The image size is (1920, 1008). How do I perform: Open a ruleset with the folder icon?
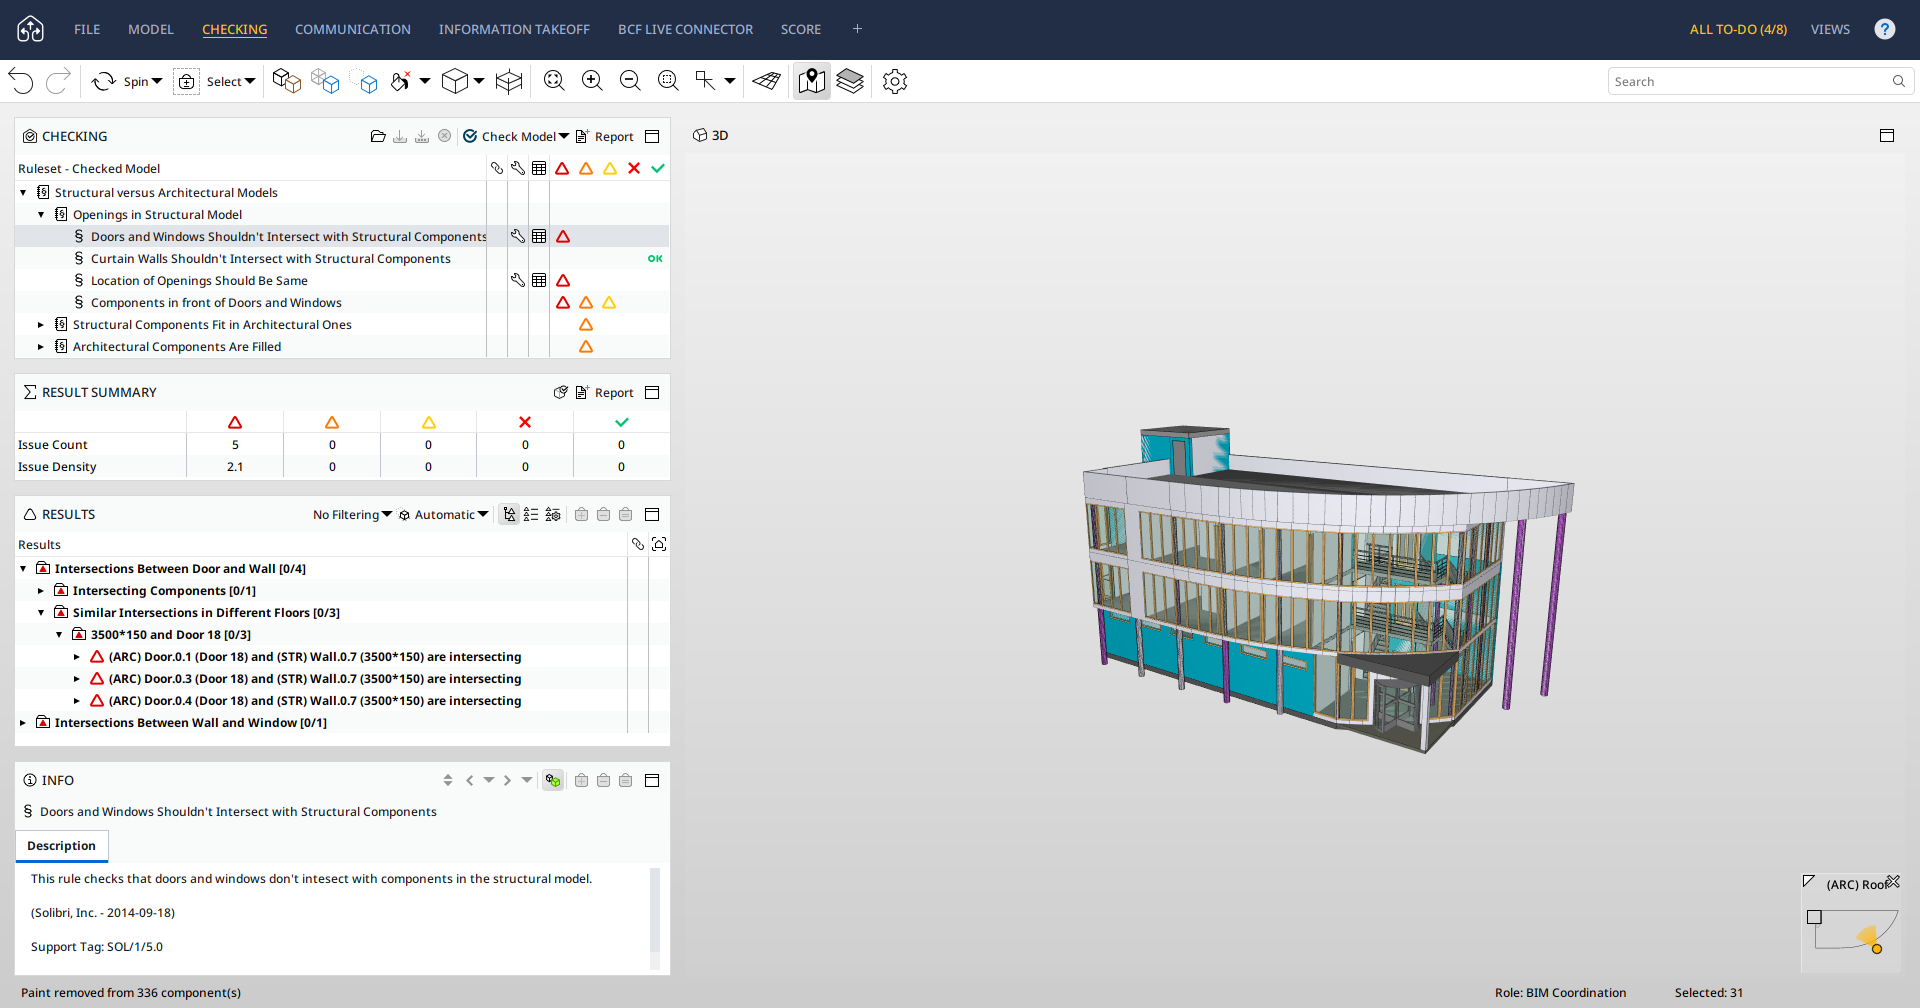click(378, 136)
